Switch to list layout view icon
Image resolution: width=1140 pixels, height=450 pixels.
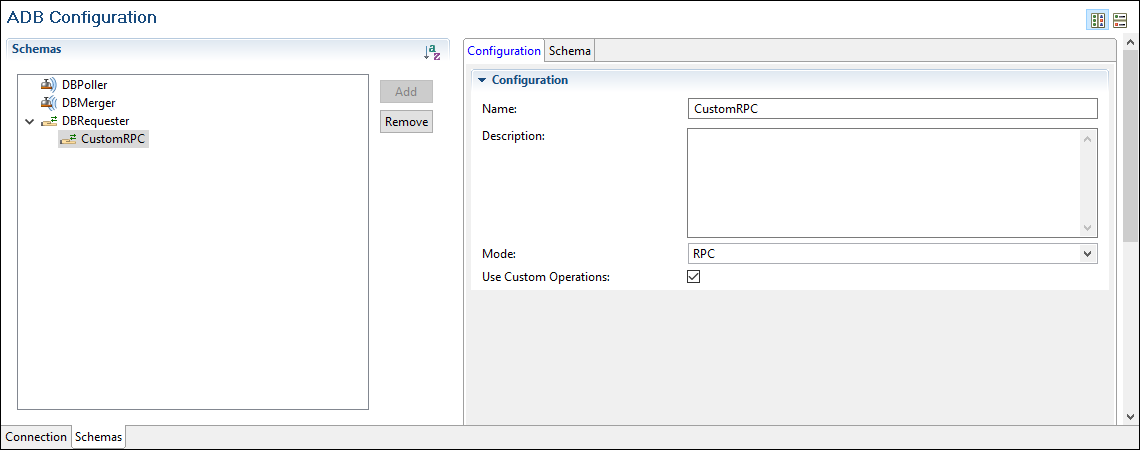coord(1120,20)
